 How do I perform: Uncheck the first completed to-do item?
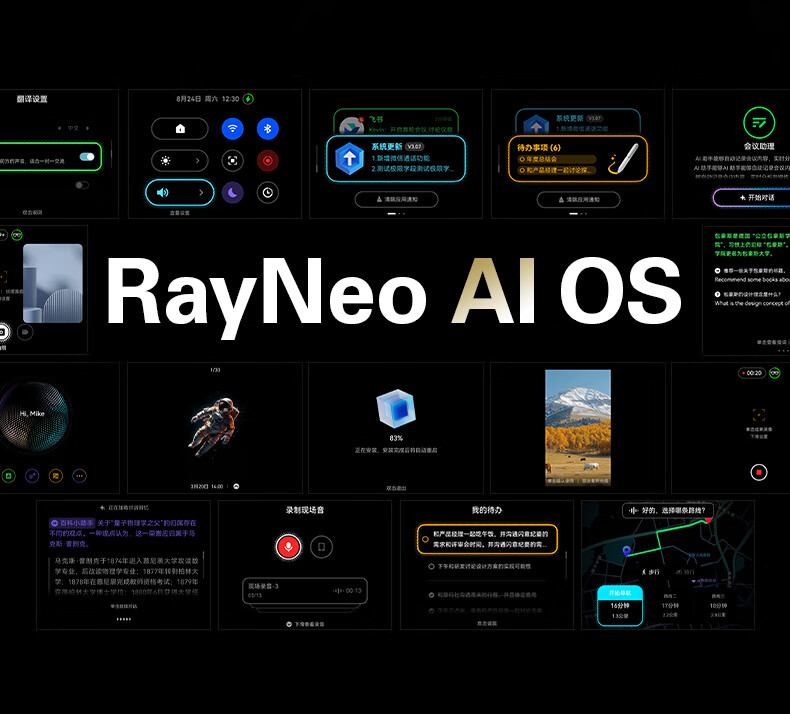pos(431,595)
